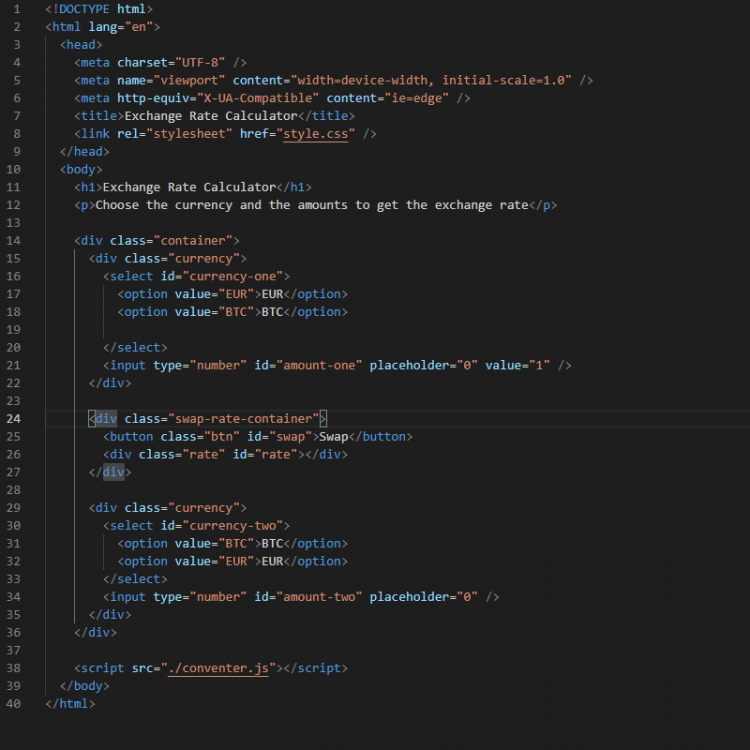Screen dimensions: 750x750
Task: Click the closing body tag on line 39
Action: point(85,686)
